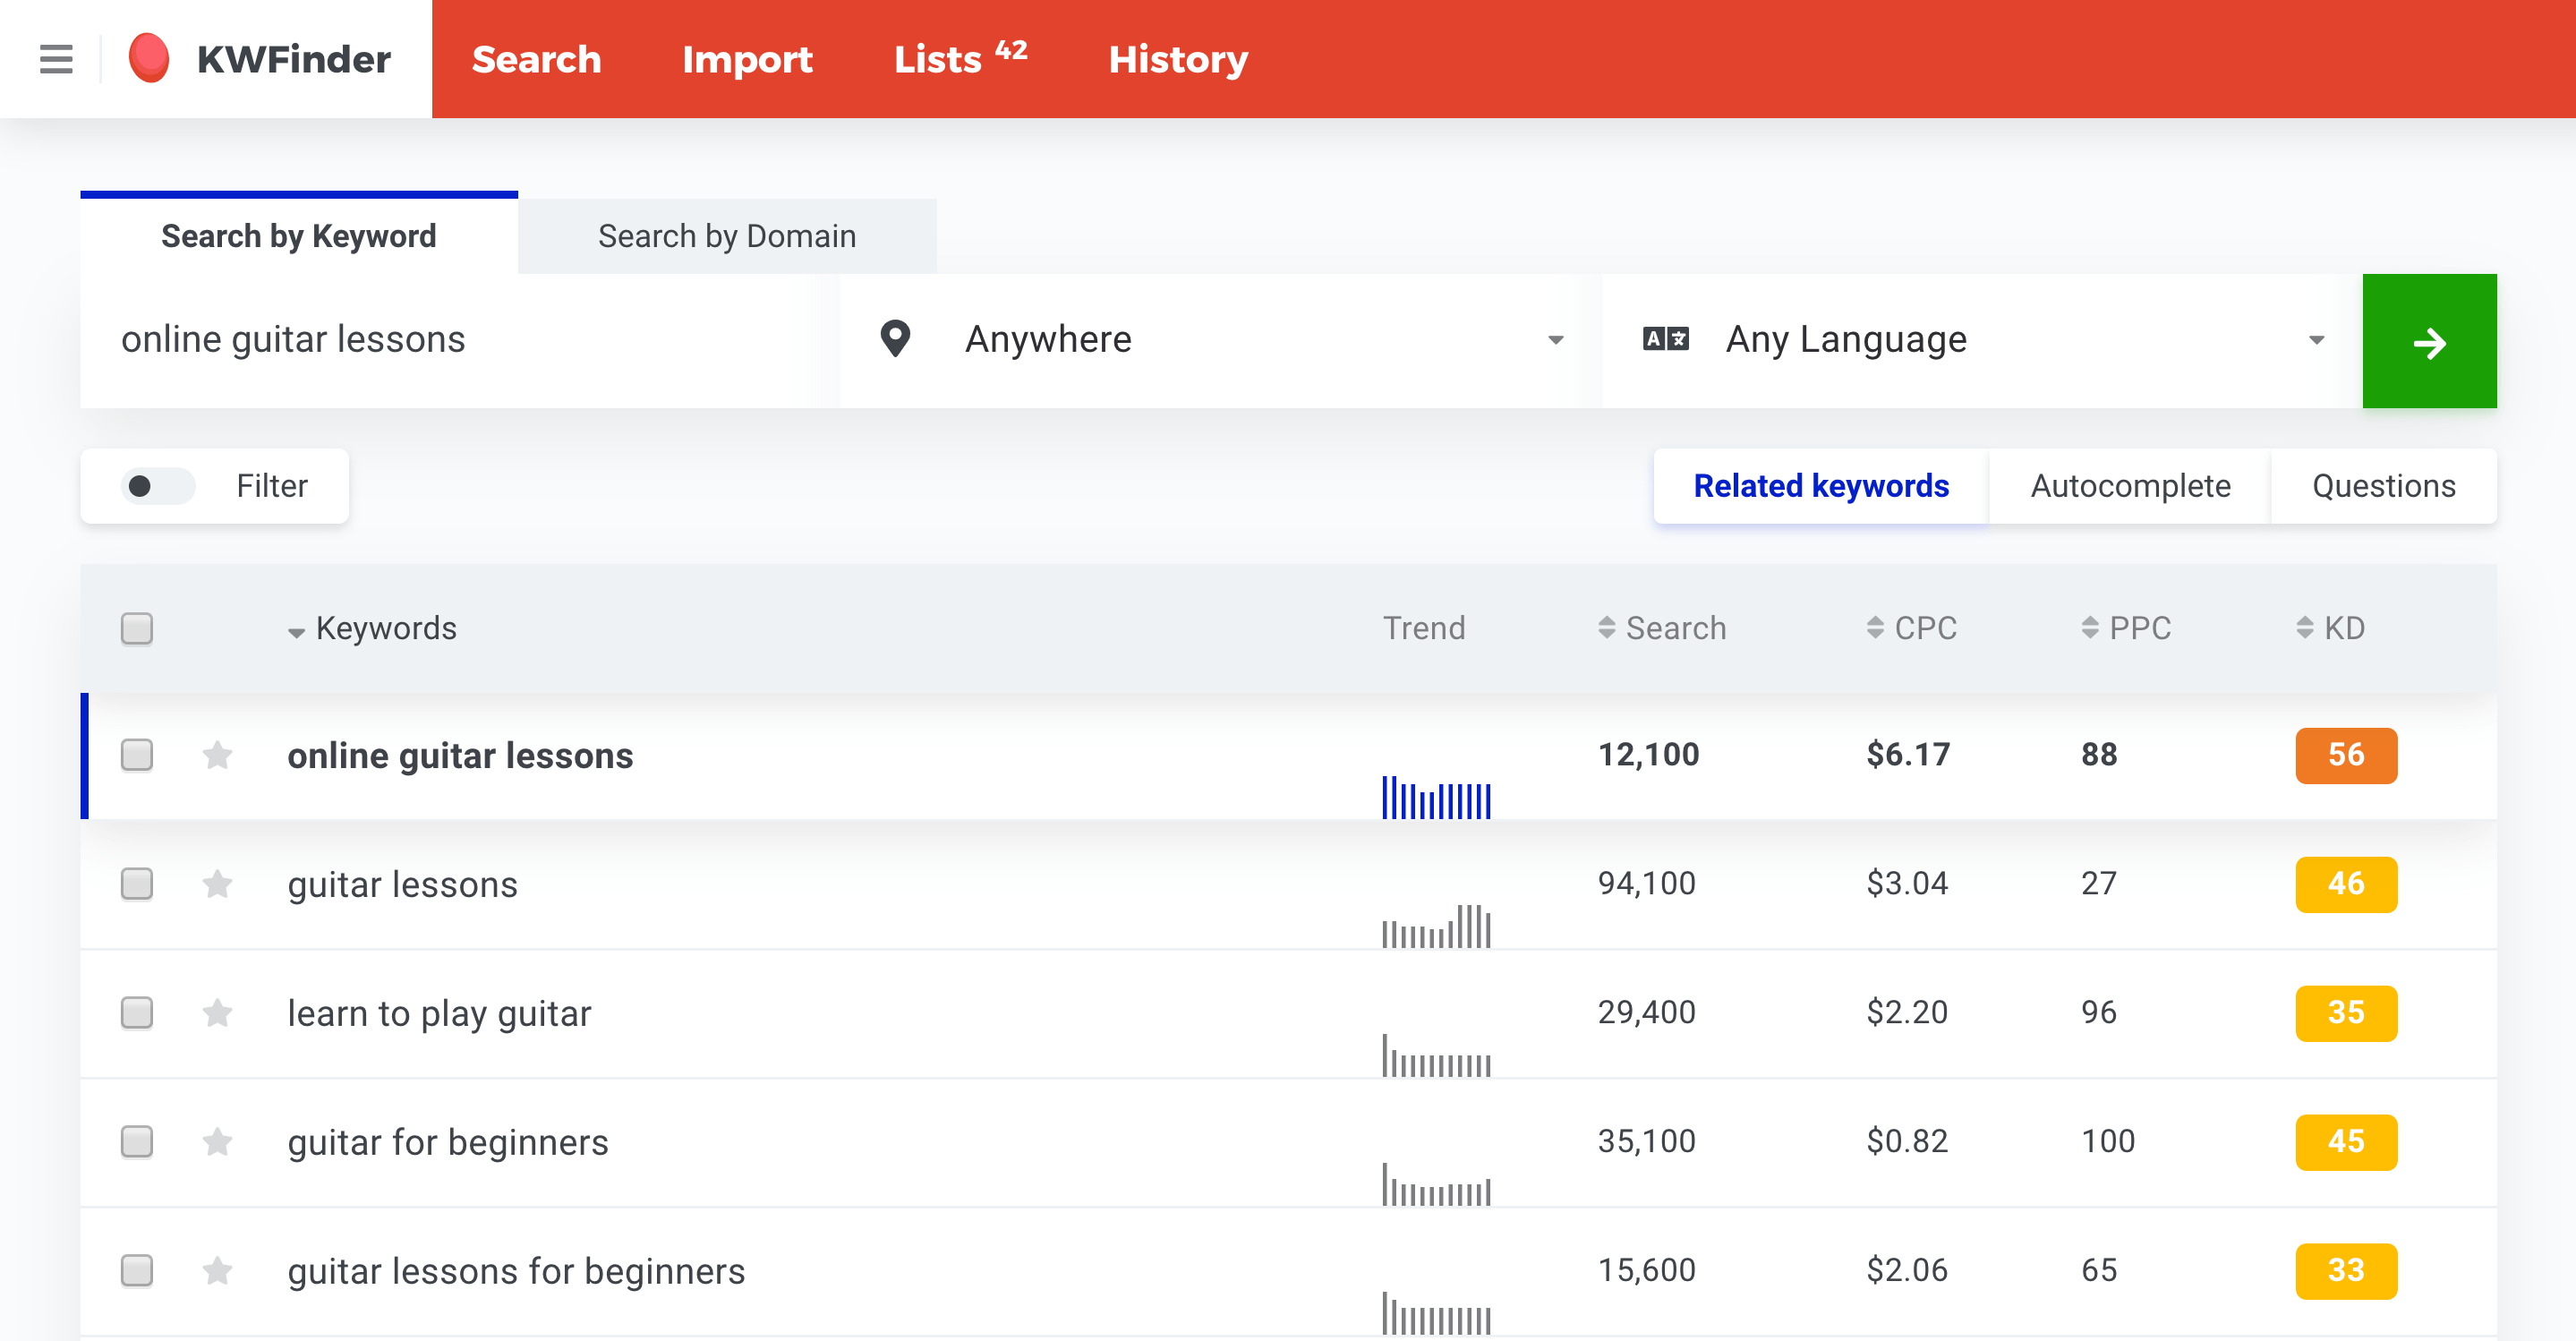Check the guitar lessons row checkbox
Image resolution: width=2576 pixels, height=1341 pixels.
click(137, 884)
